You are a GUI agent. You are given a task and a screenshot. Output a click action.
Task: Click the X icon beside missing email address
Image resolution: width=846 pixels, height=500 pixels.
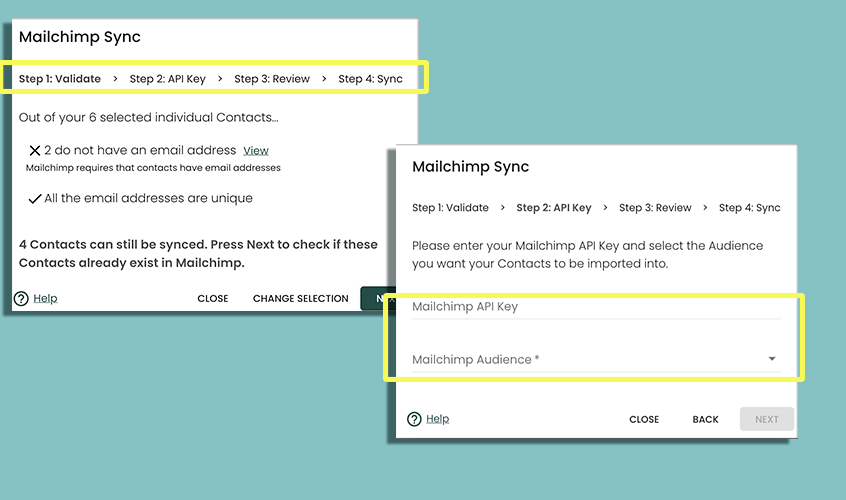(x=34, y=150)
